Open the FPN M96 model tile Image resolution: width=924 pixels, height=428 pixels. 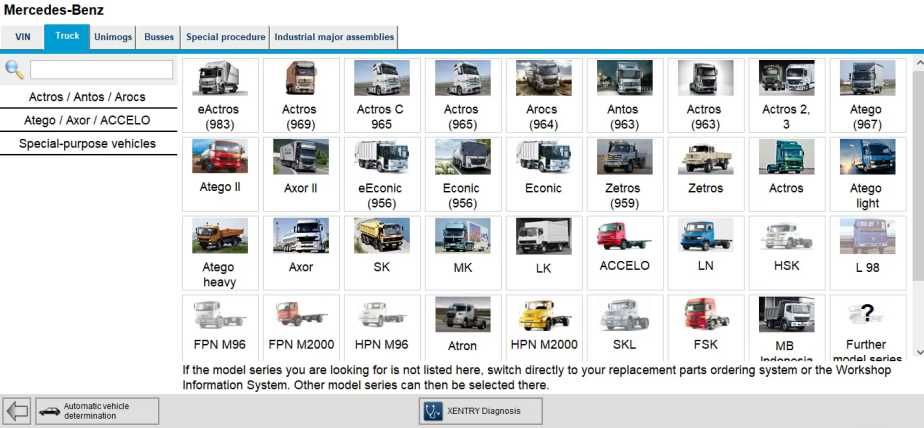220,328
